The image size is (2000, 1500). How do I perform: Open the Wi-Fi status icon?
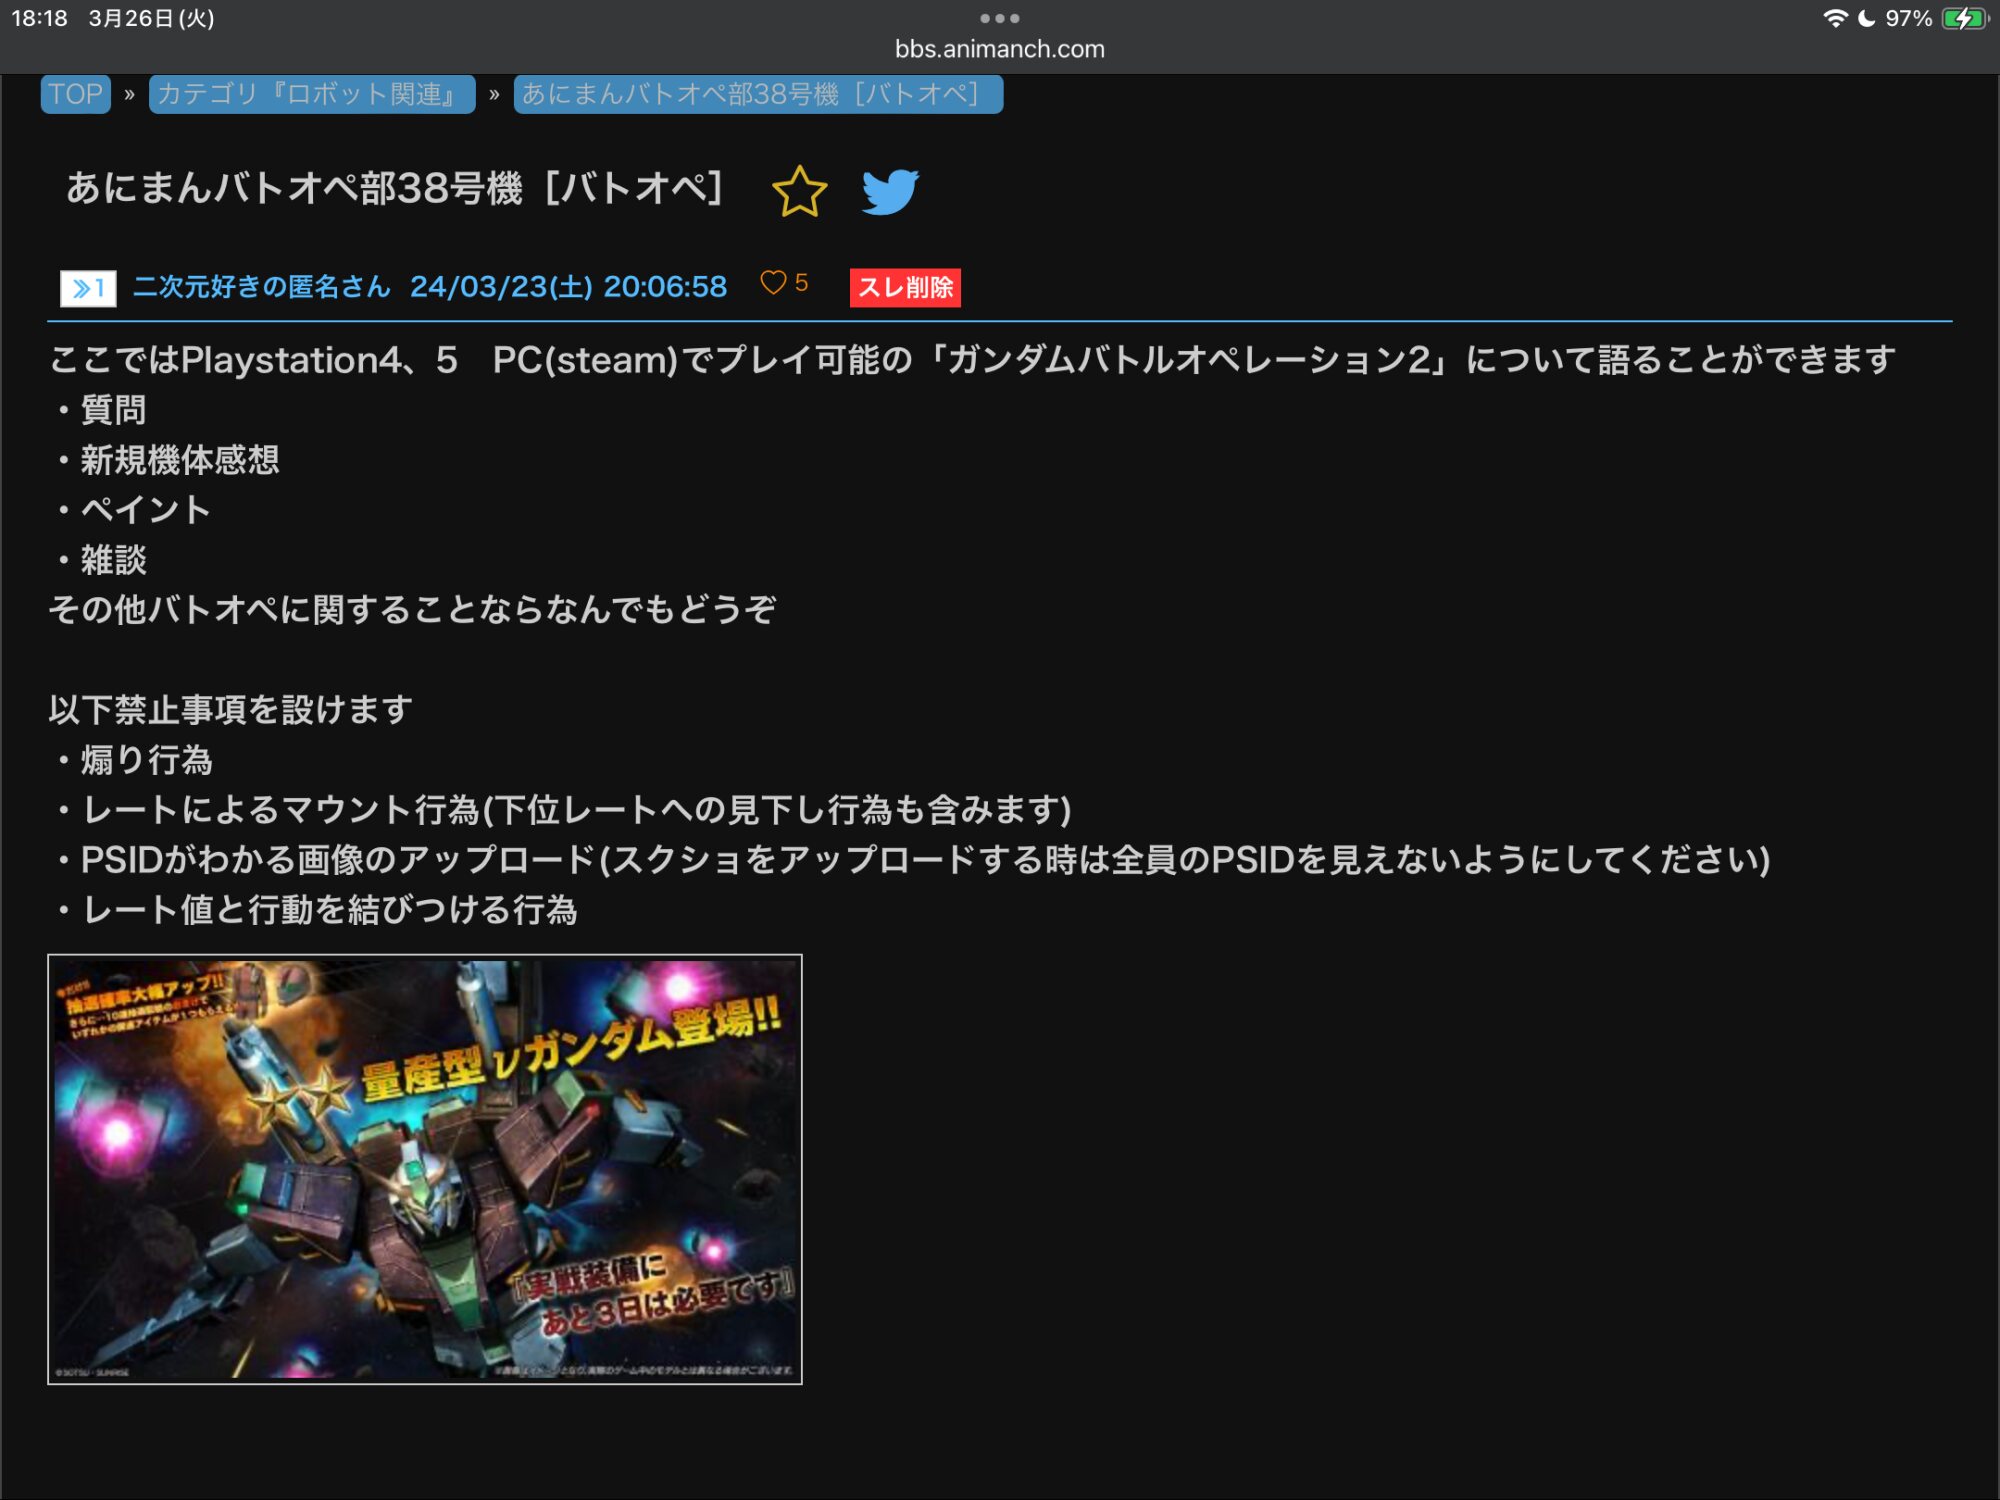[x=1835, y=18]
